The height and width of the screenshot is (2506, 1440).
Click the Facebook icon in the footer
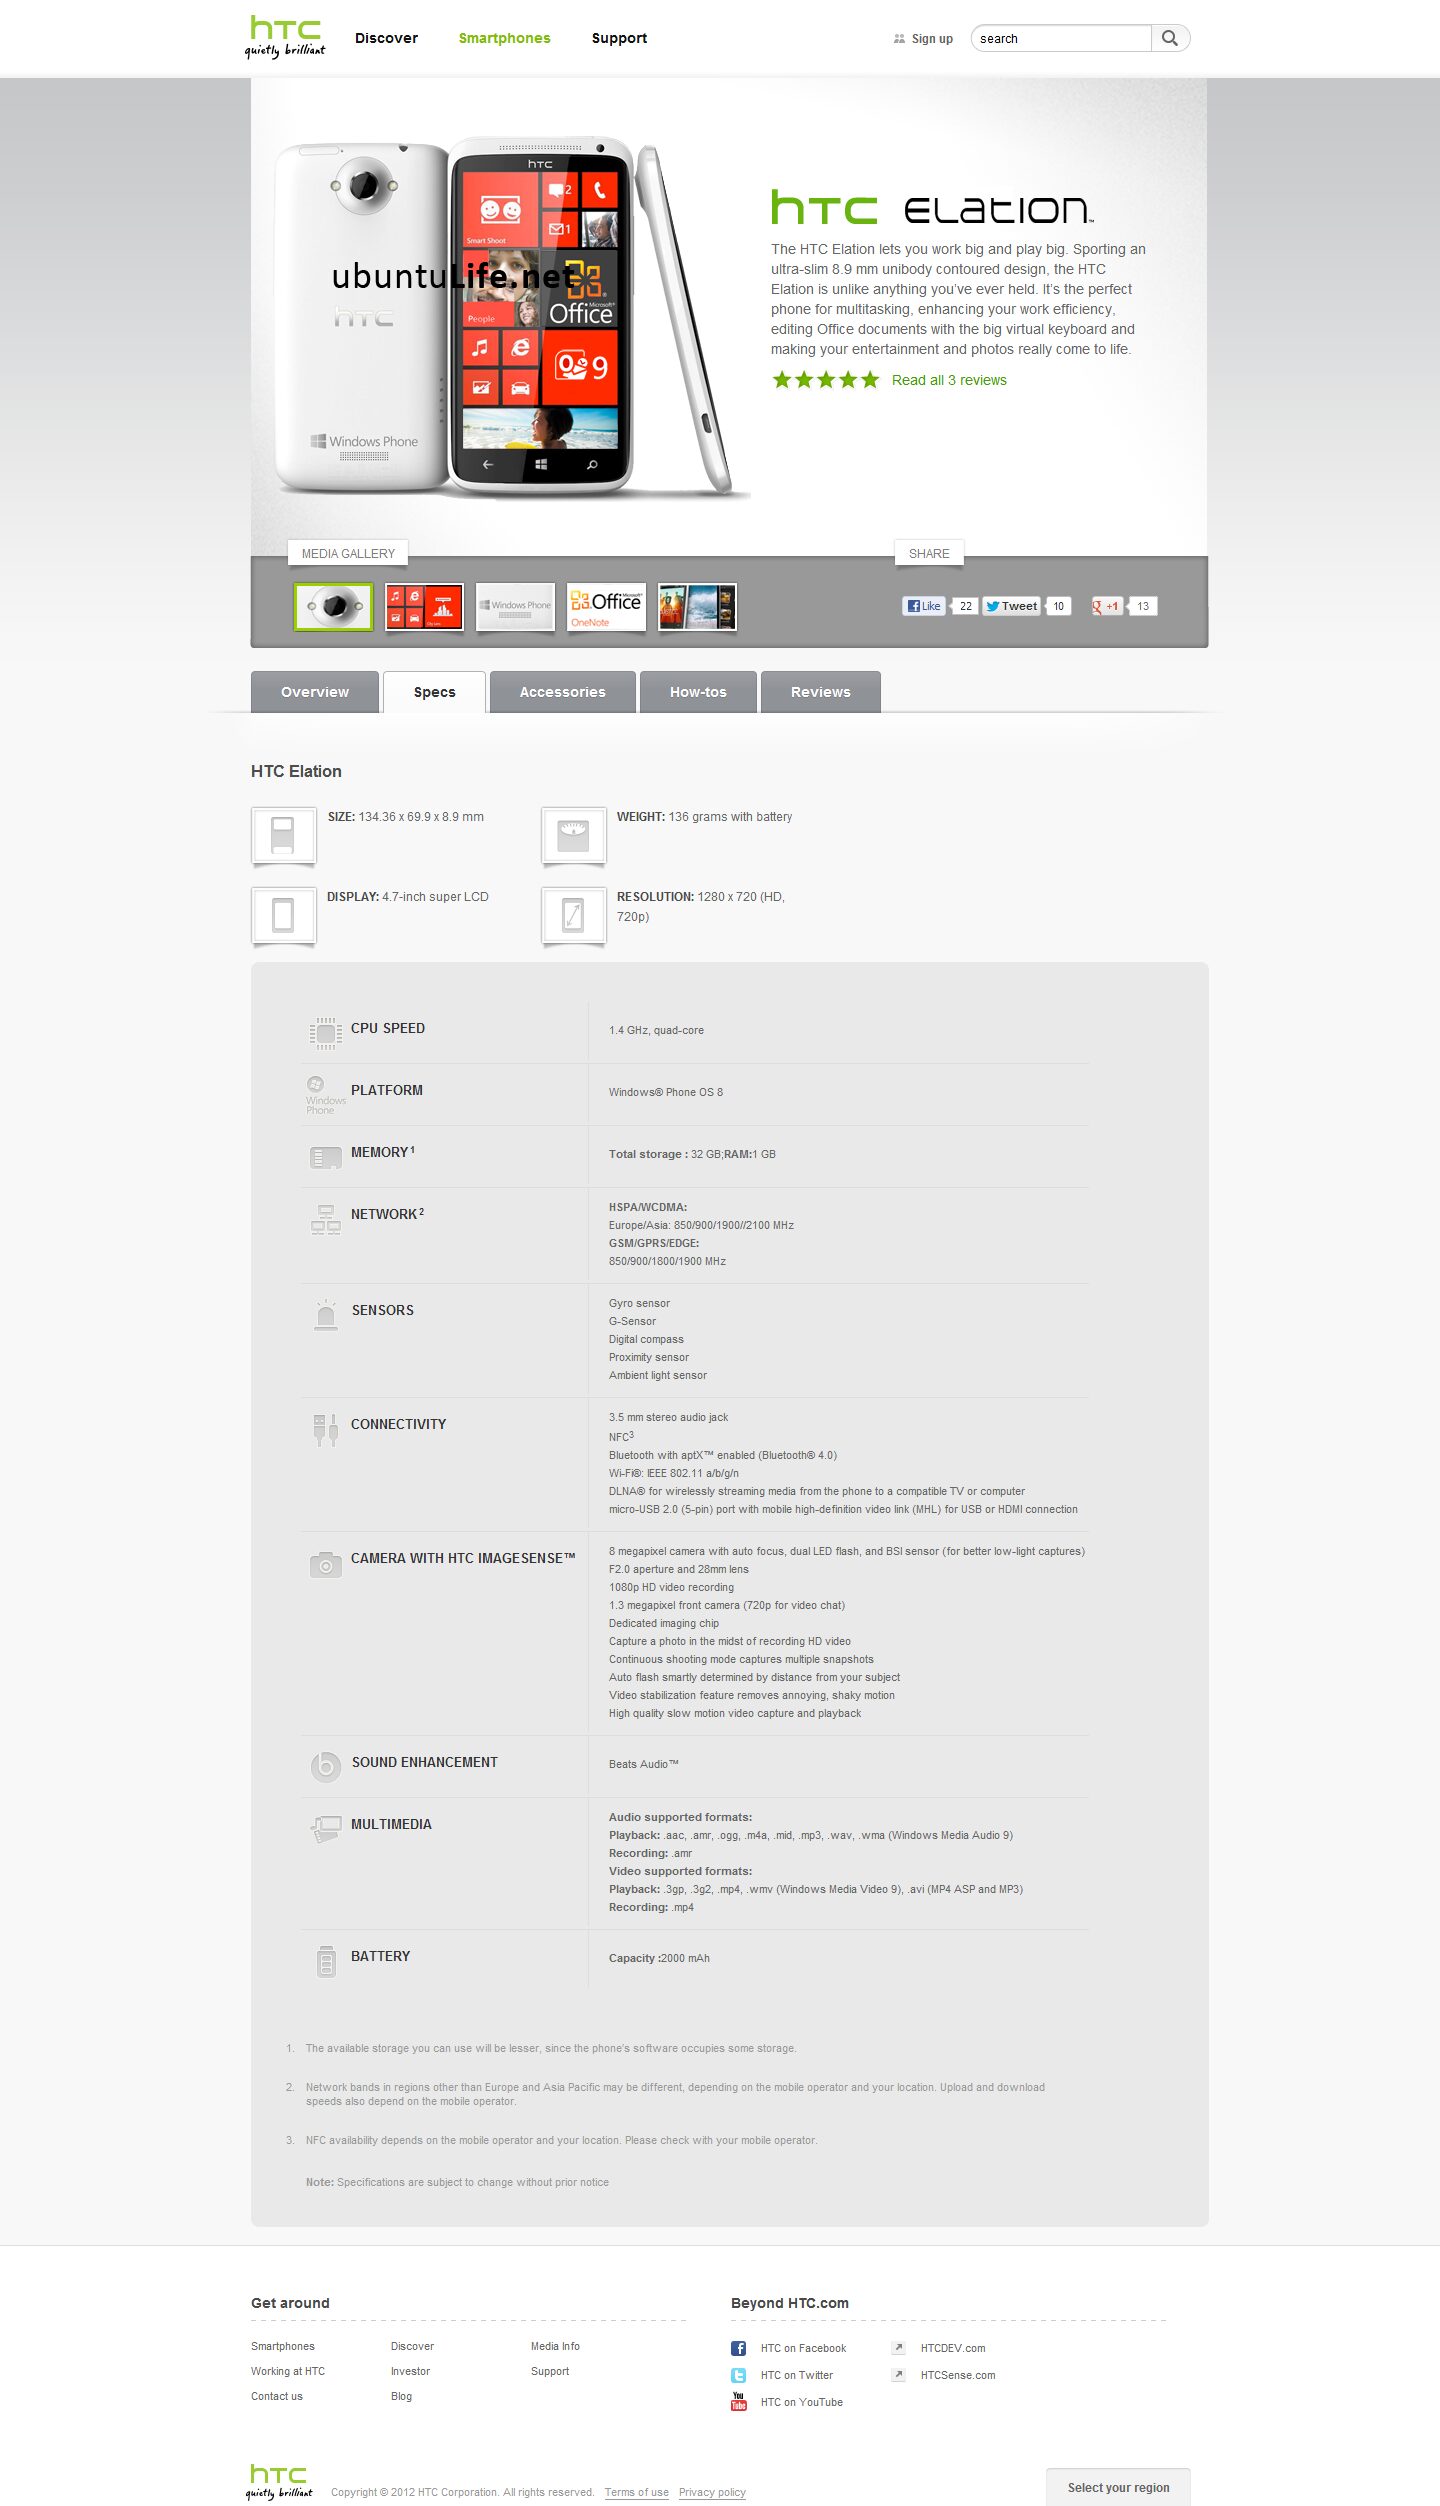pyautogui.click(x=738, y=2348)
